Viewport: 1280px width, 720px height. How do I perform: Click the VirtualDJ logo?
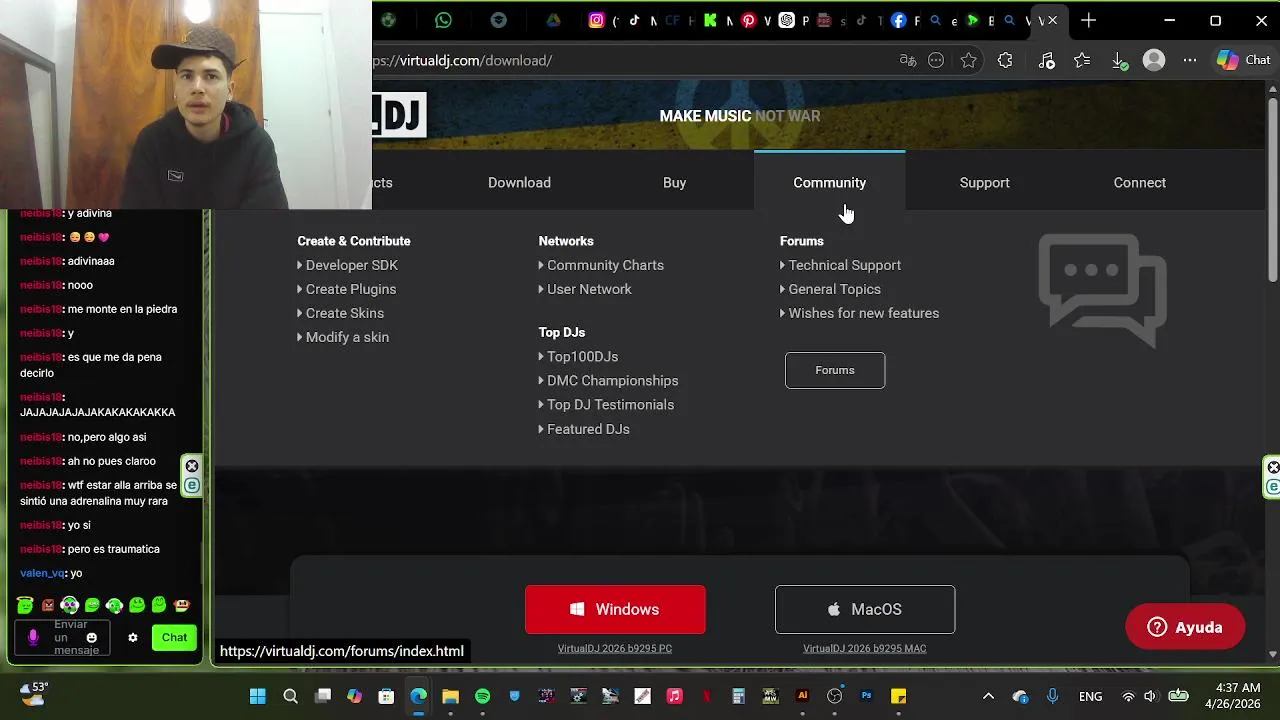pyautogui.click(x=399, y=116)
